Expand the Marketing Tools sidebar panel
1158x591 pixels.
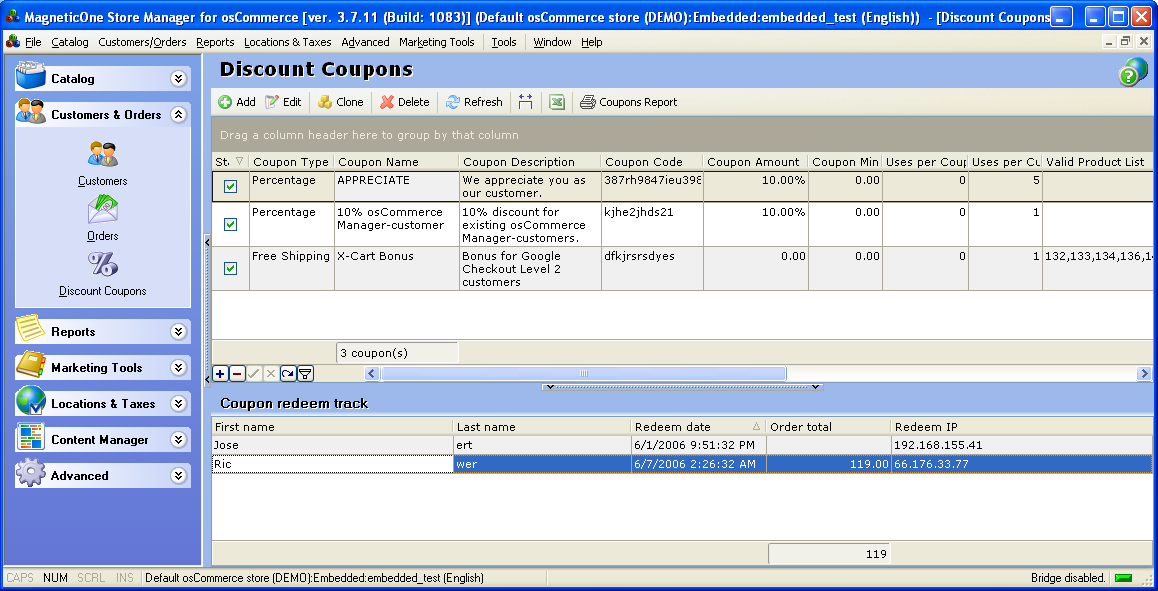tap(178, 367)
